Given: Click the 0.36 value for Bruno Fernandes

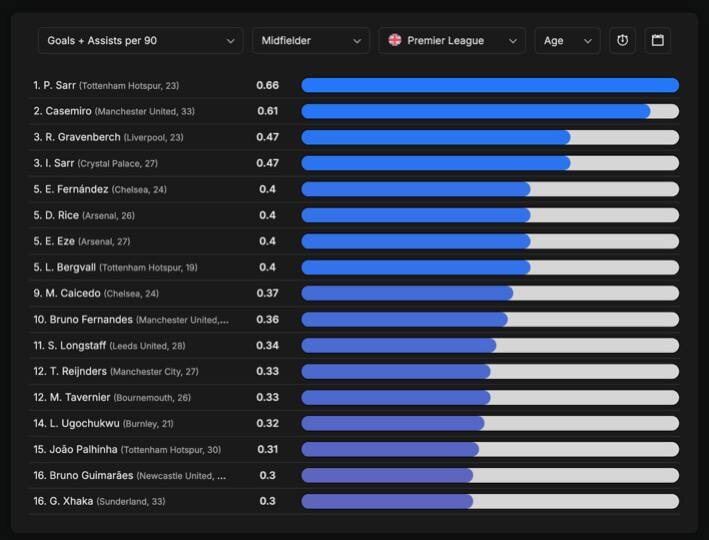Looking at the screenshot, I should tap(267, 319).
